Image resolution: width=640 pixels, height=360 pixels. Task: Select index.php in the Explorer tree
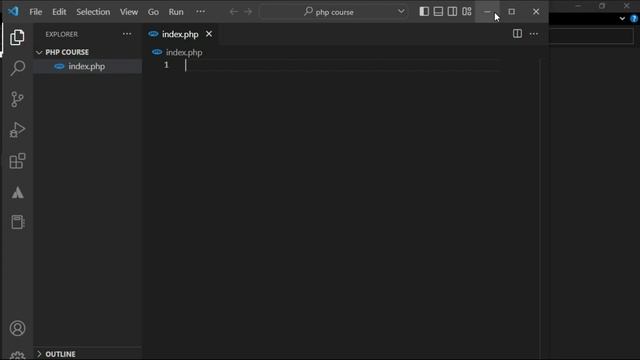(87, 66)
